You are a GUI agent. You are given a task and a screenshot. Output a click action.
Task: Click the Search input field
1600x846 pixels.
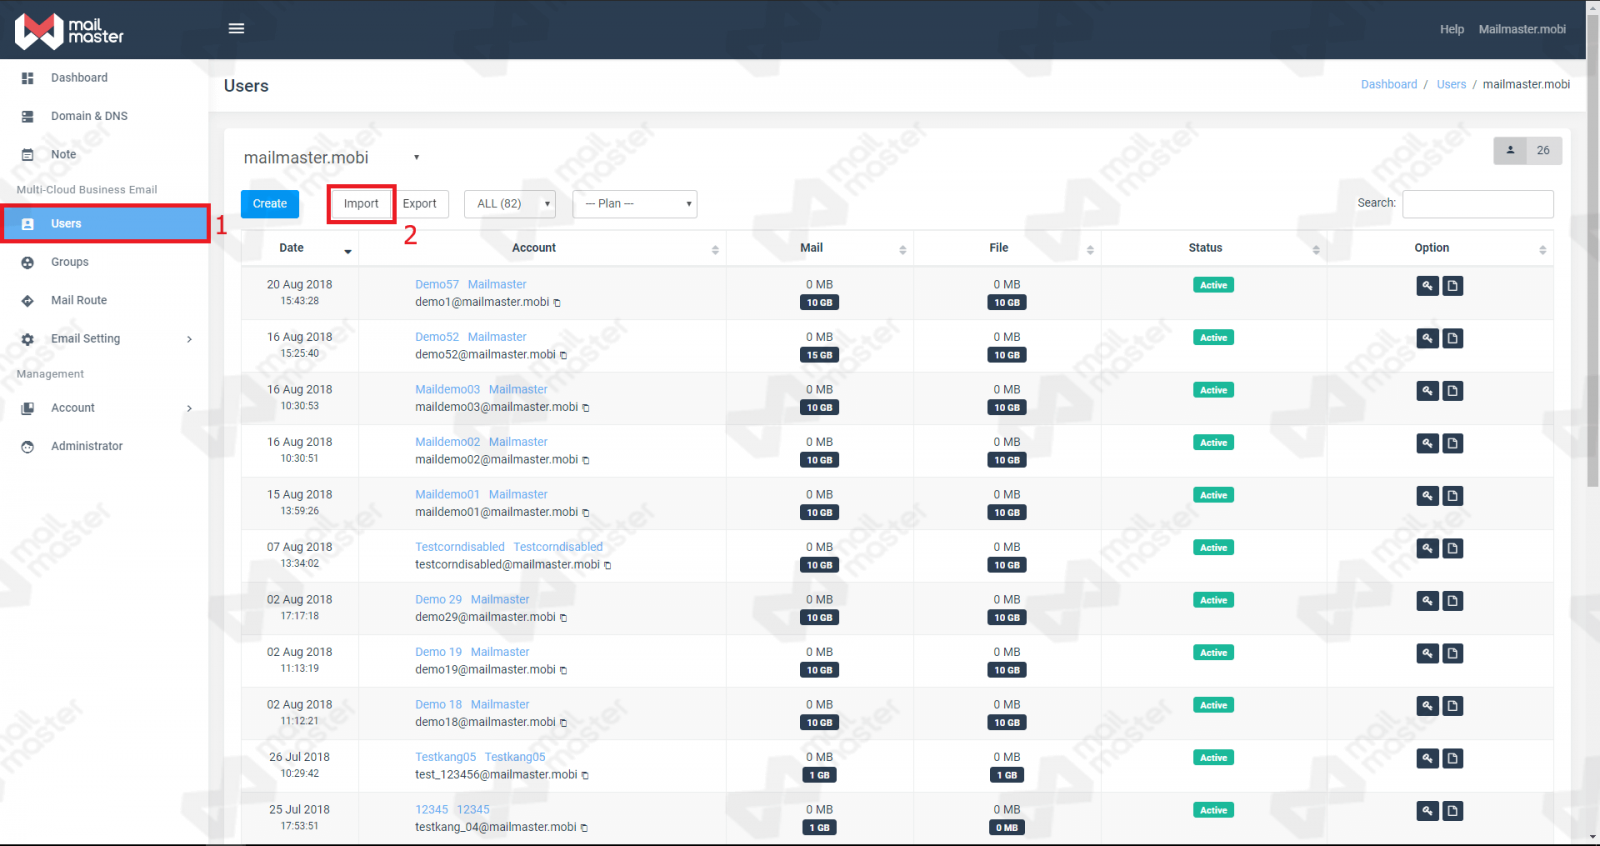(x=1478, y=204)
